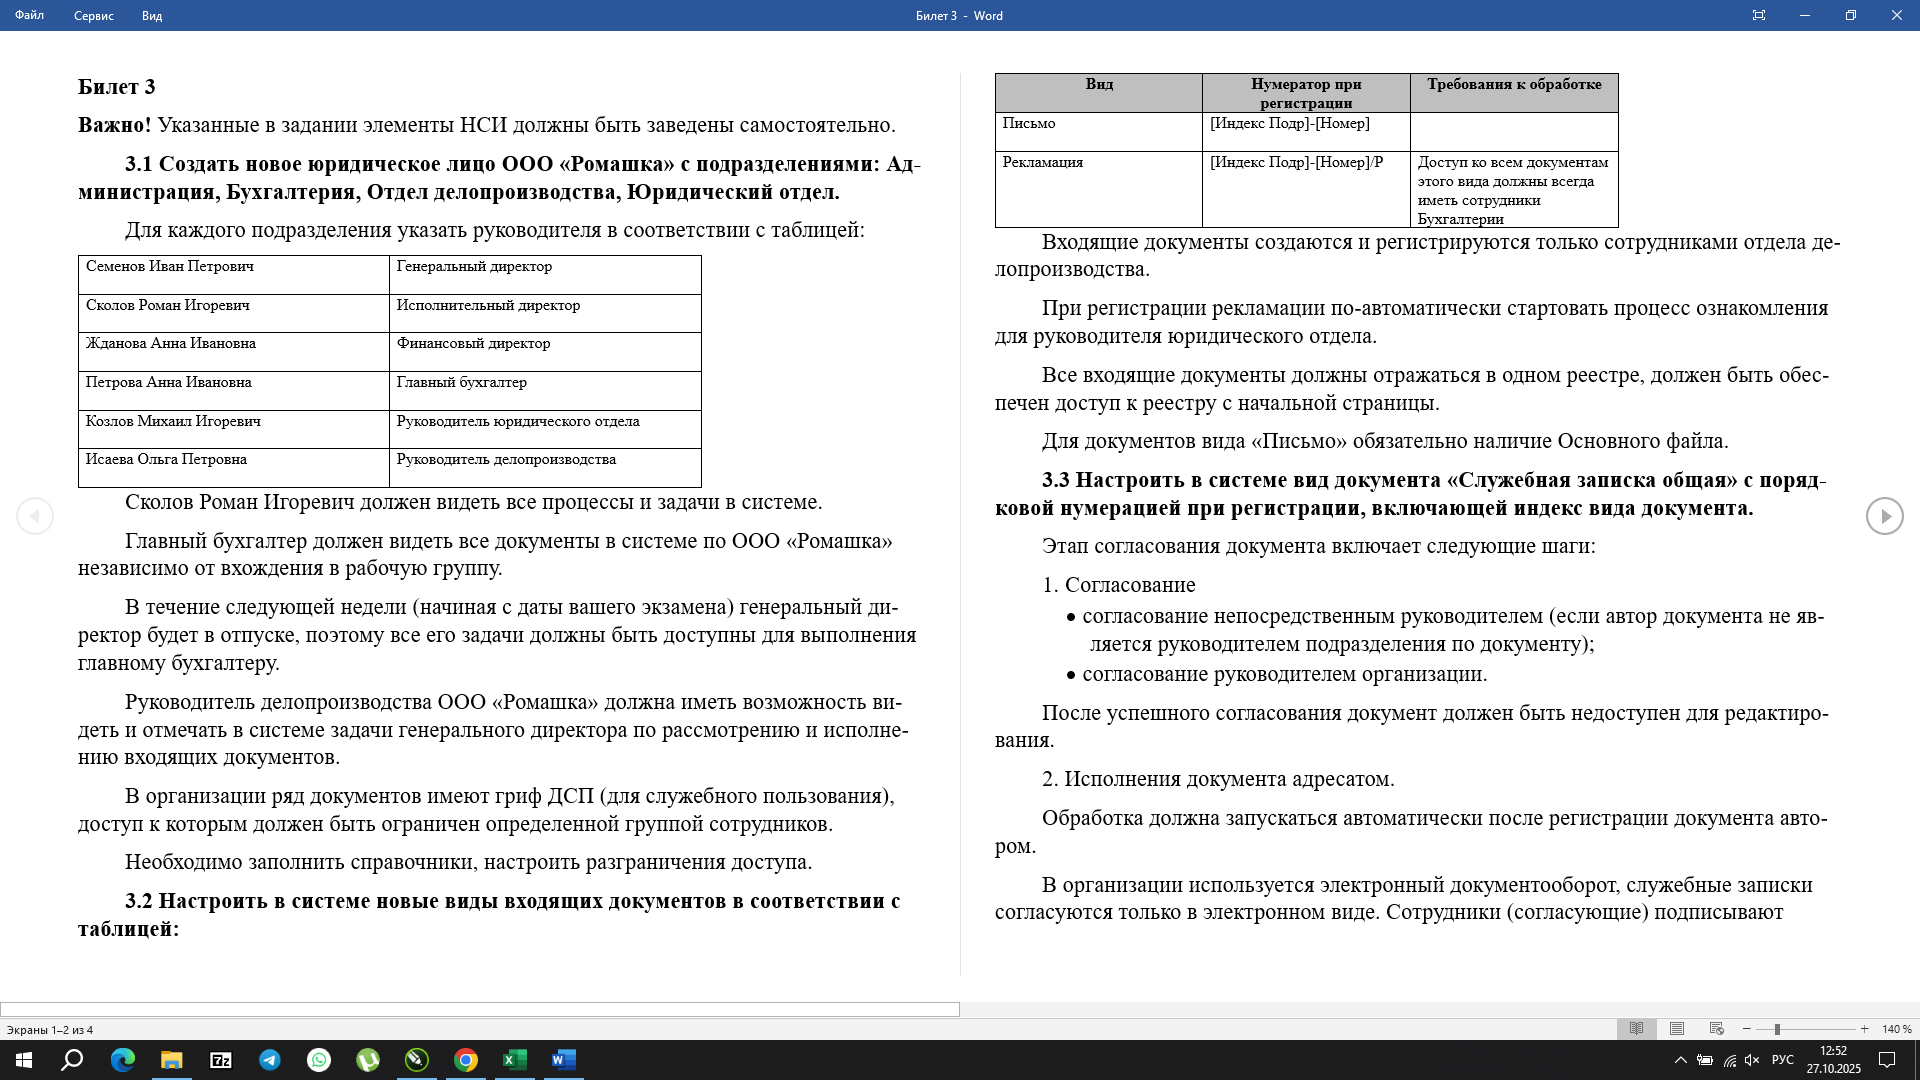1920x1080 pixels.
Task: Toggle auto-hide ribbon icon in title bar
Action: (x=1759, y=15)
